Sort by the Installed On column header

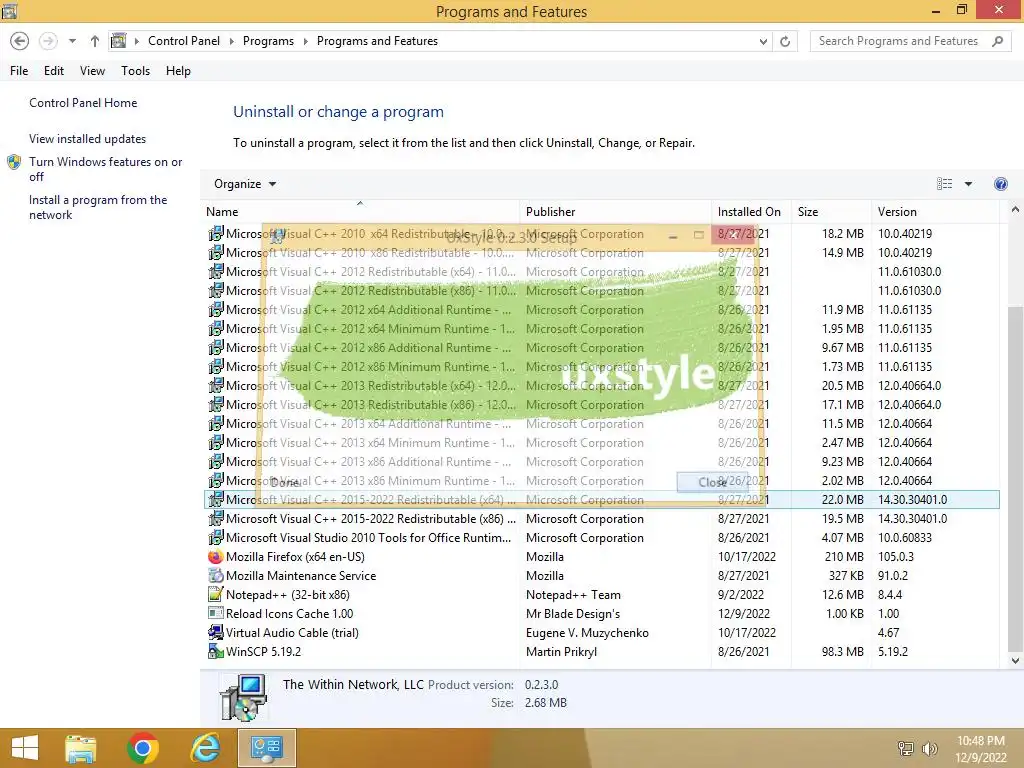pos(751,212)
